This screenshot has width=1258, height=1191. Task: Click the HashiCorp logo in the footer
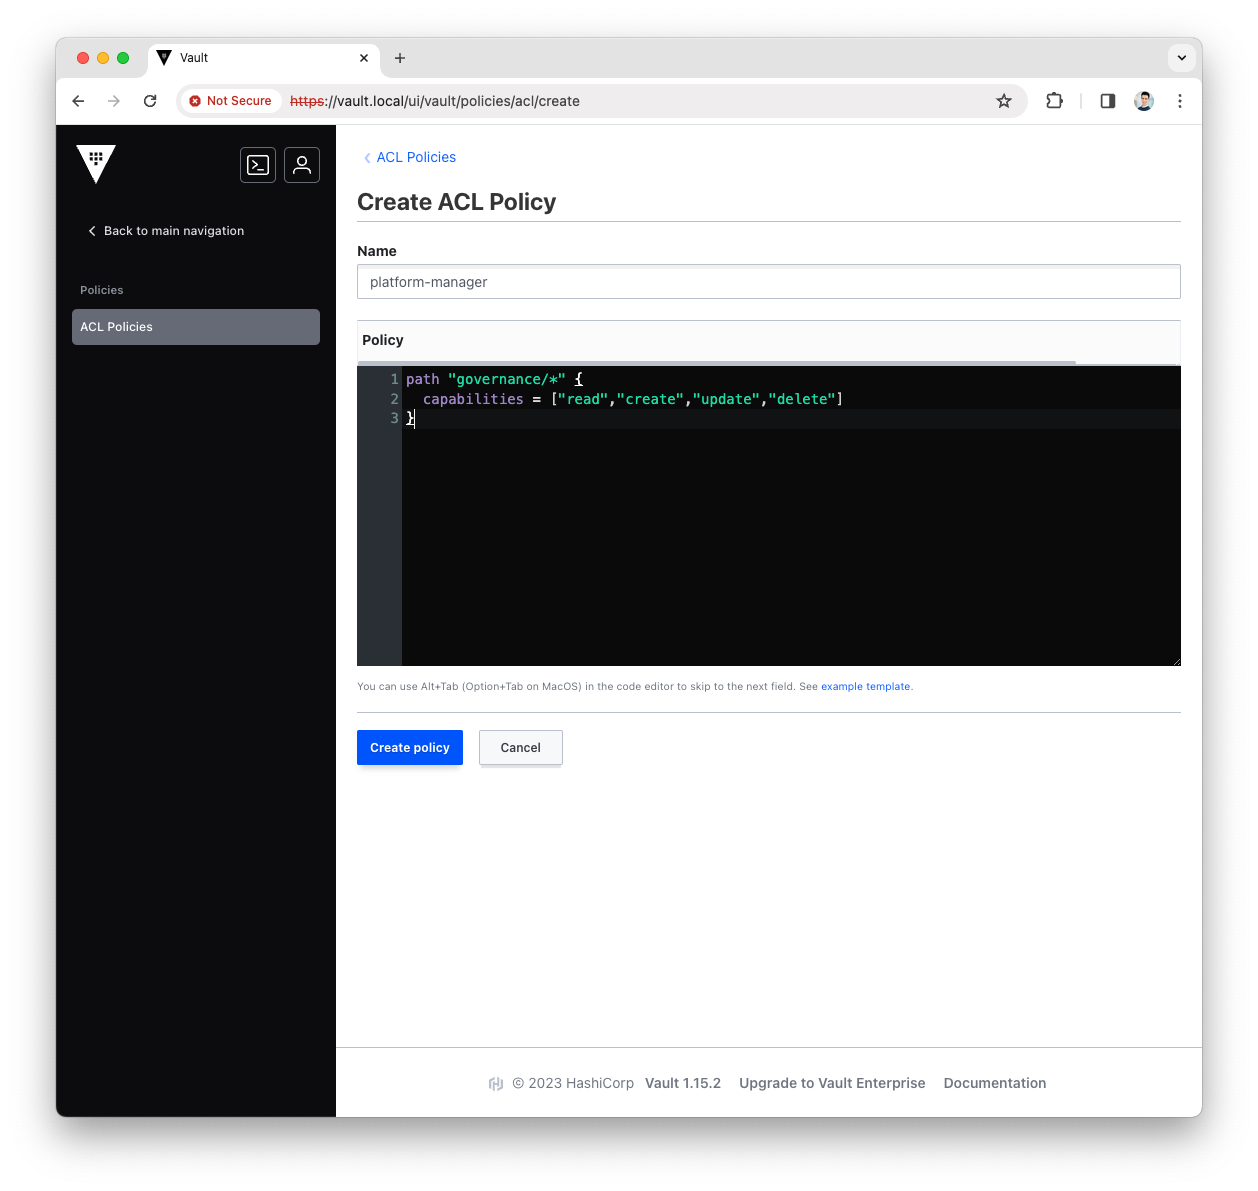click(496, 1083)
